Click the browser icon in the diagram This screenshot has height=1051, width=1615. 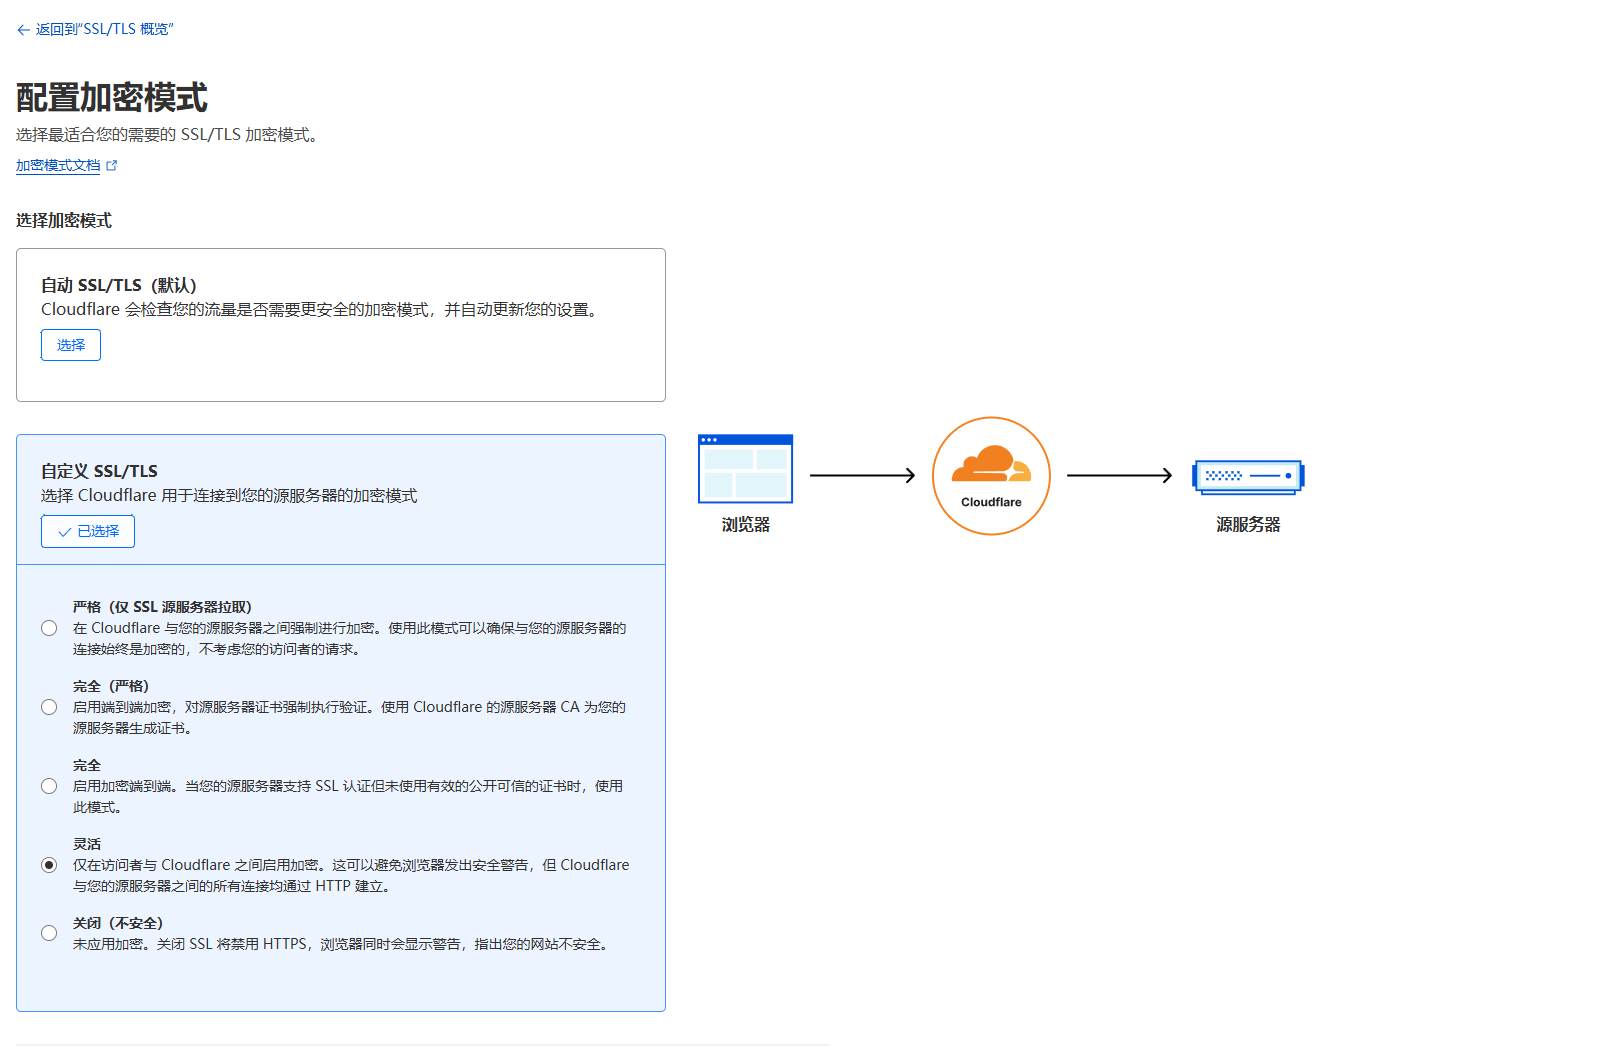pyautogui.click(x=745, y=468)
